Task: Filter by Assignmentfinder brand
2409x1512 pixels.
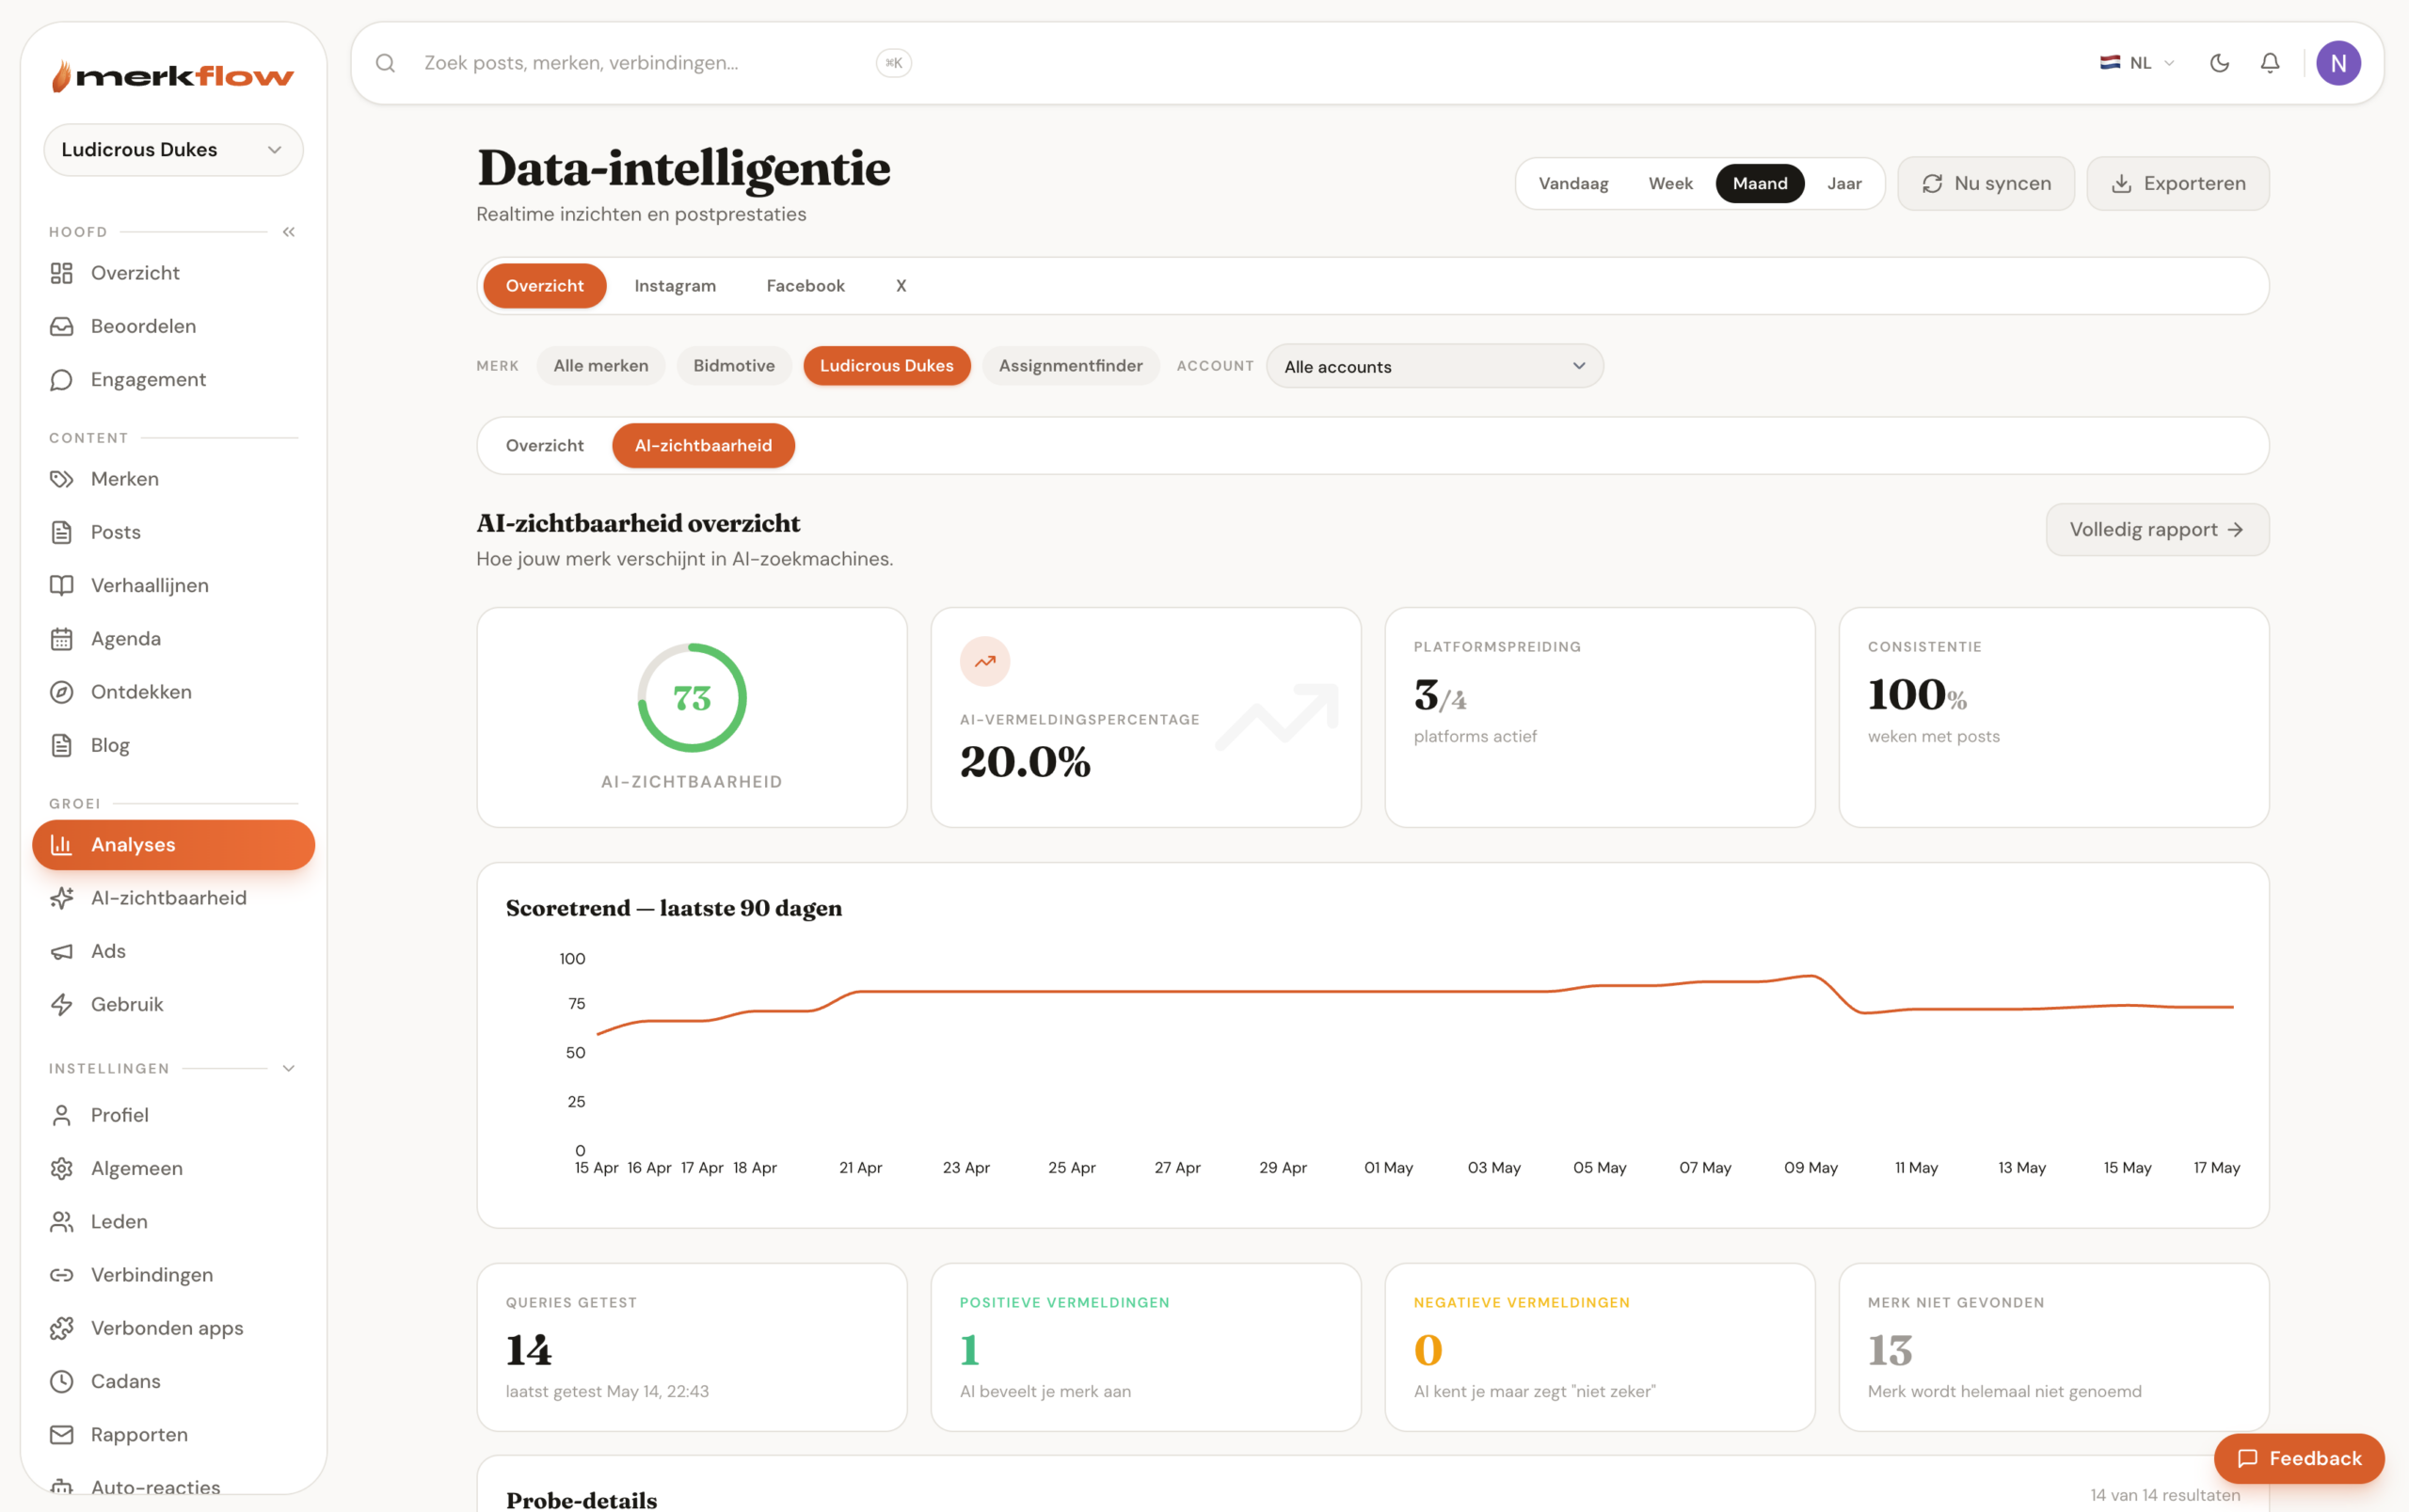Action: pos(1070,366)
